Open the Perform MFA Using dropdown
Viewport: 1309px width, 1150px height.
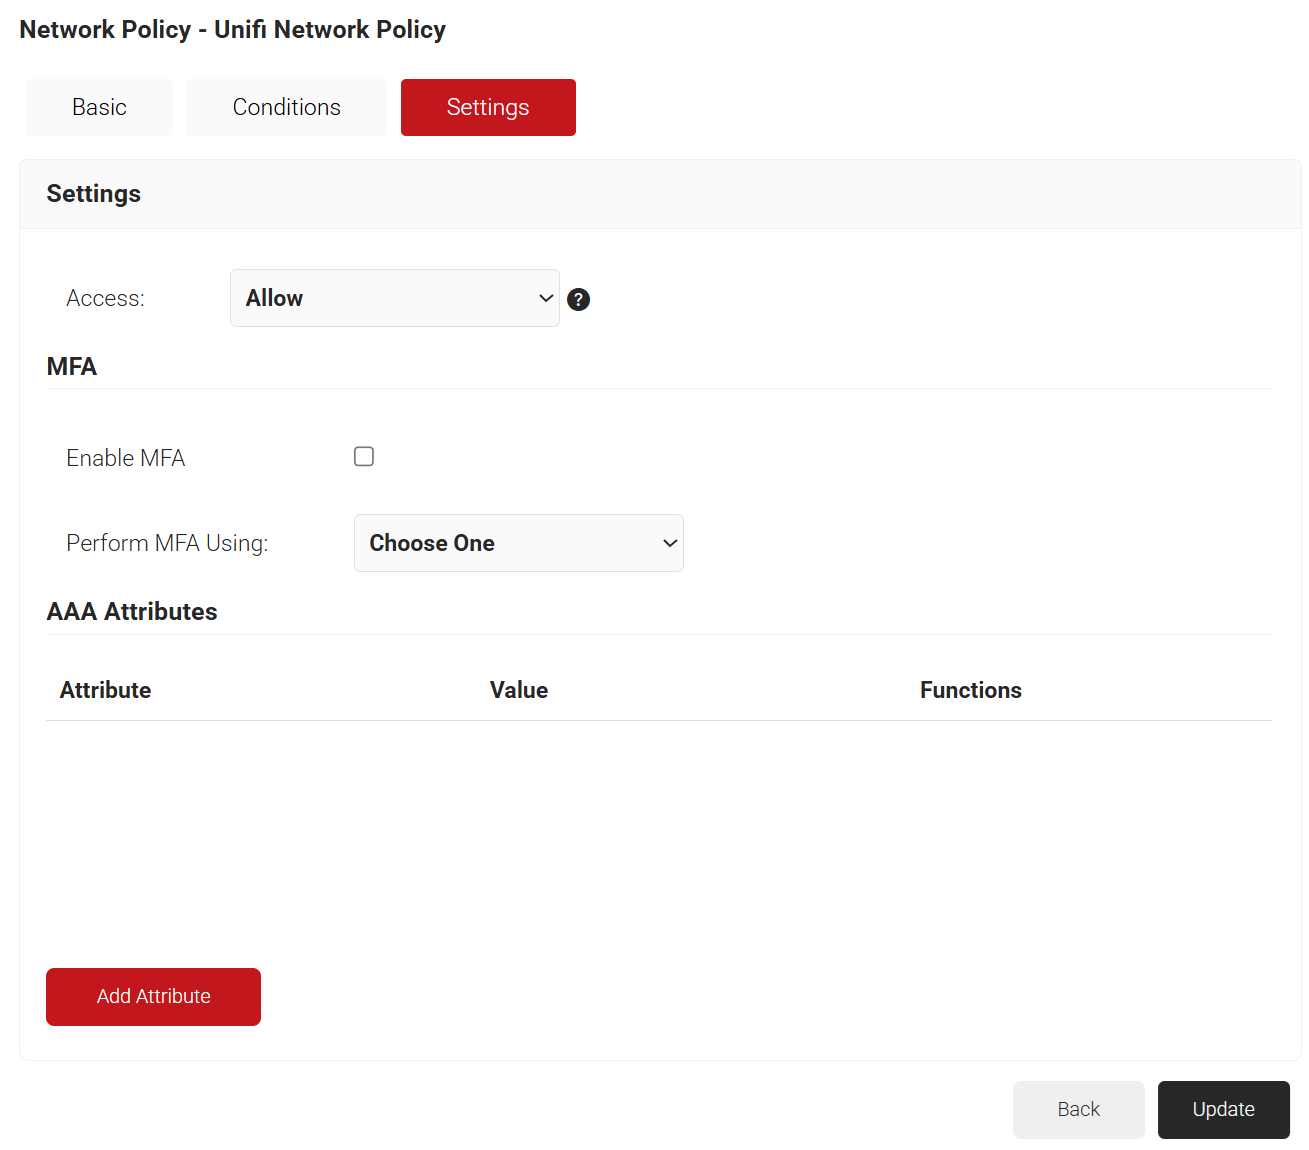518,543
